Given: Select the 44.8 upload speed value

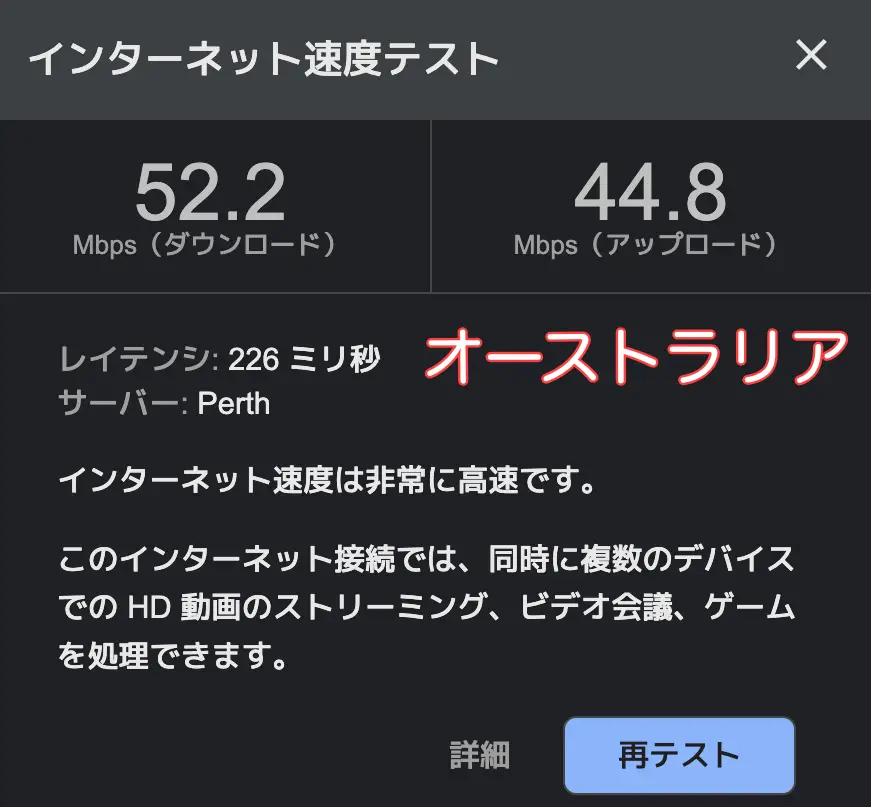Looking at the screenshot, I should pos(650,192).
